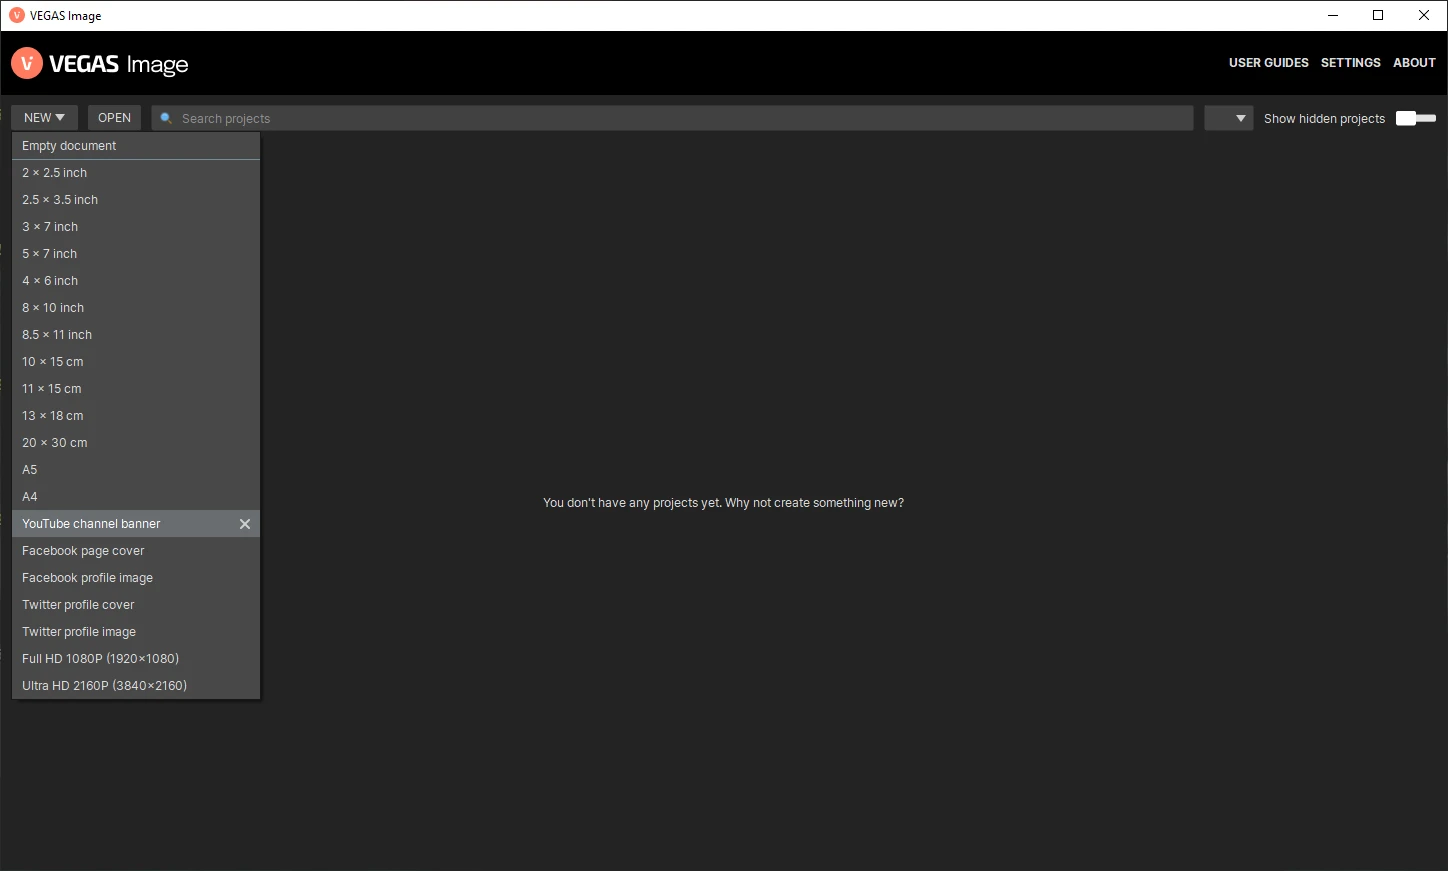Click the search magnifier icon

(x=167, y=118)
